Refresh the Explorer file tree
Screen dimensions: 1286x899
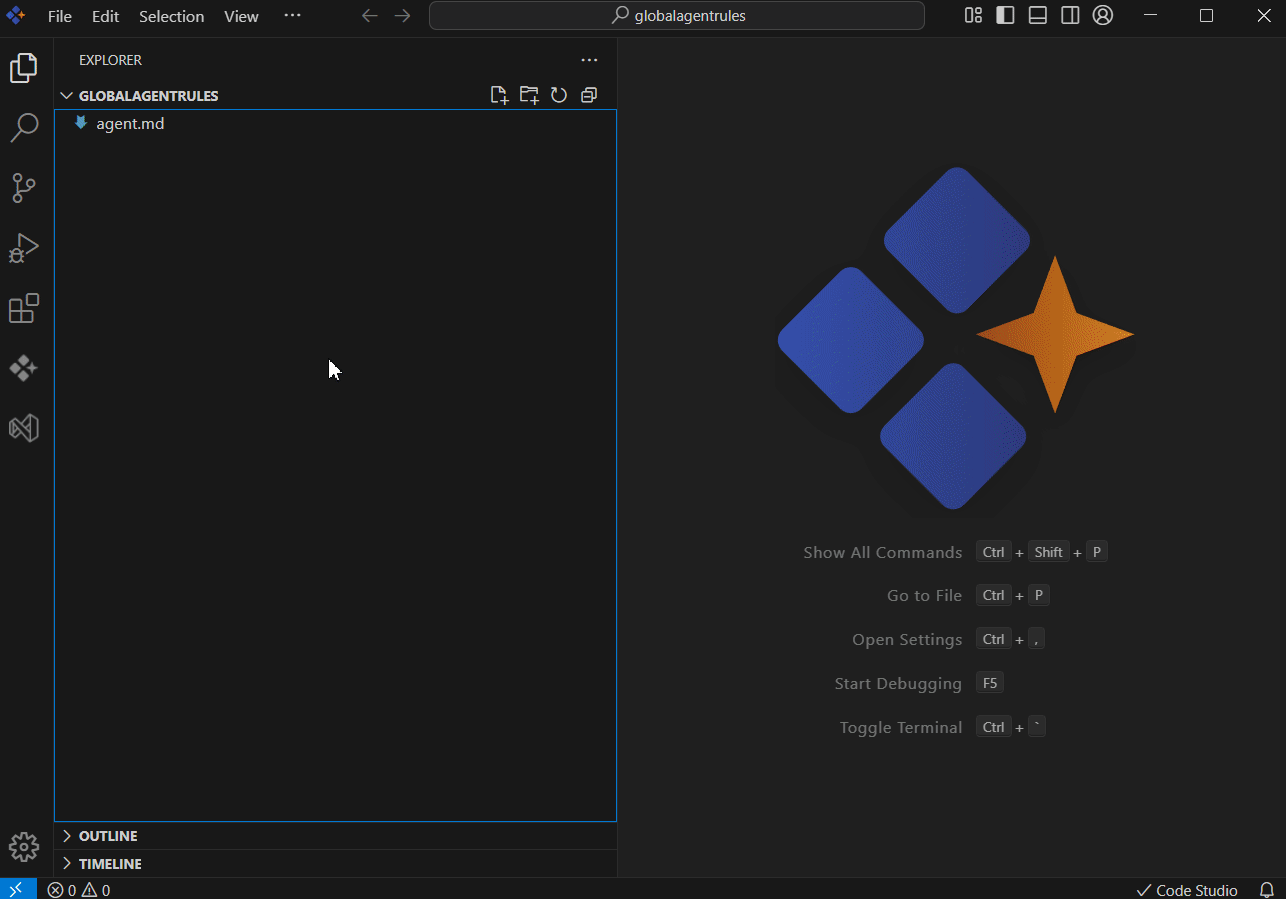click(x=559, y=95)
